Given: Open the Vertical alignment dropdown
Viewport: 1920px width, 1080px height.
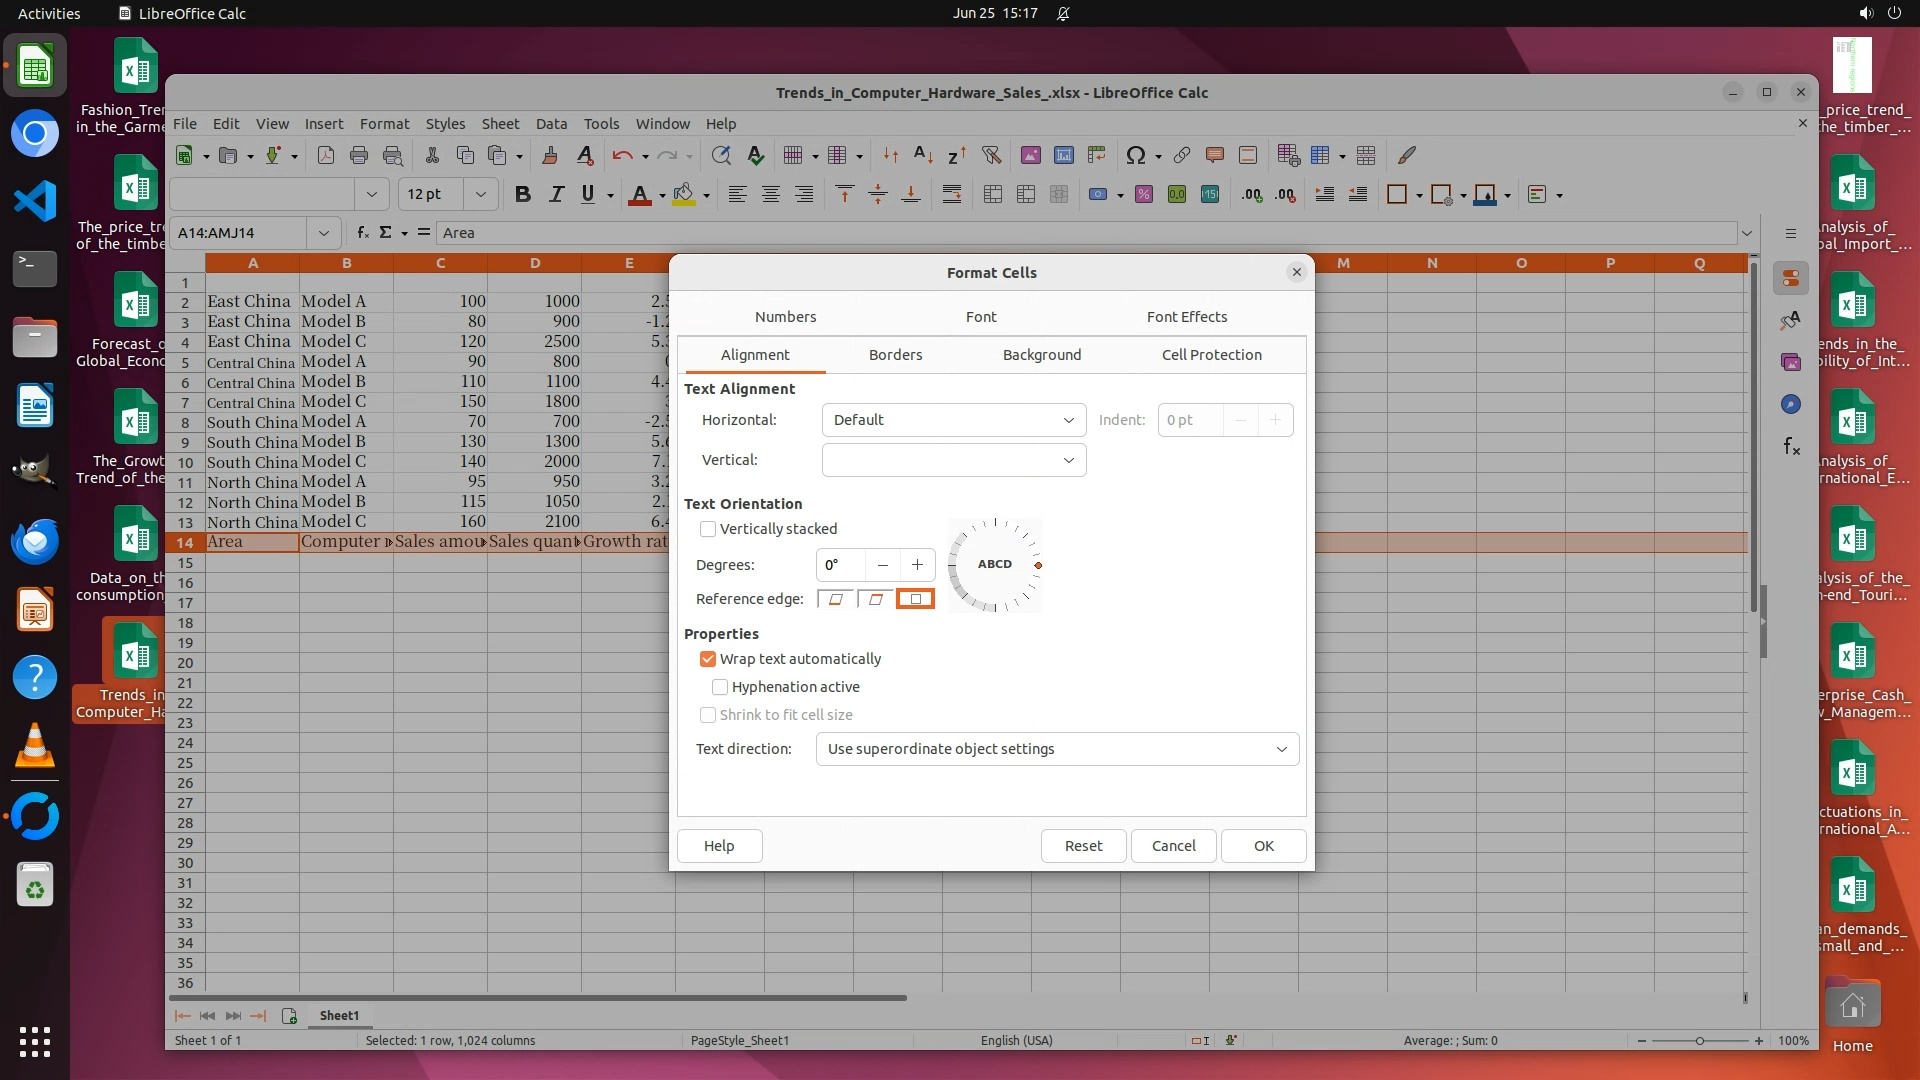Looking at the screenshot, I should tap(953, 460).
